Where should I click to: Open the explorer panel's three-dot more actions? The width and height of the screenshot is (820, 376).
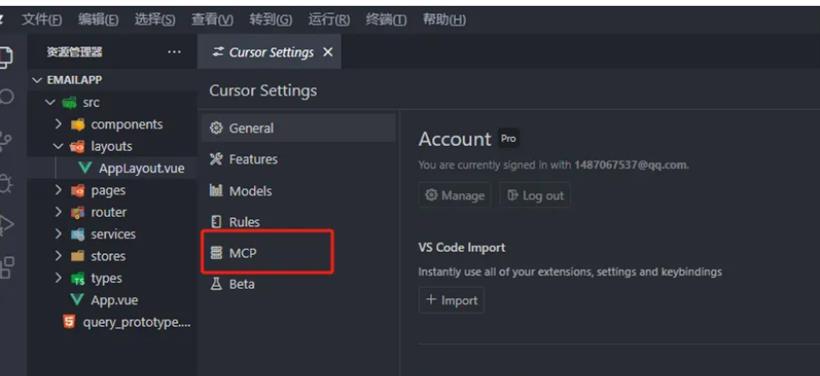click(x=174, y=52)
